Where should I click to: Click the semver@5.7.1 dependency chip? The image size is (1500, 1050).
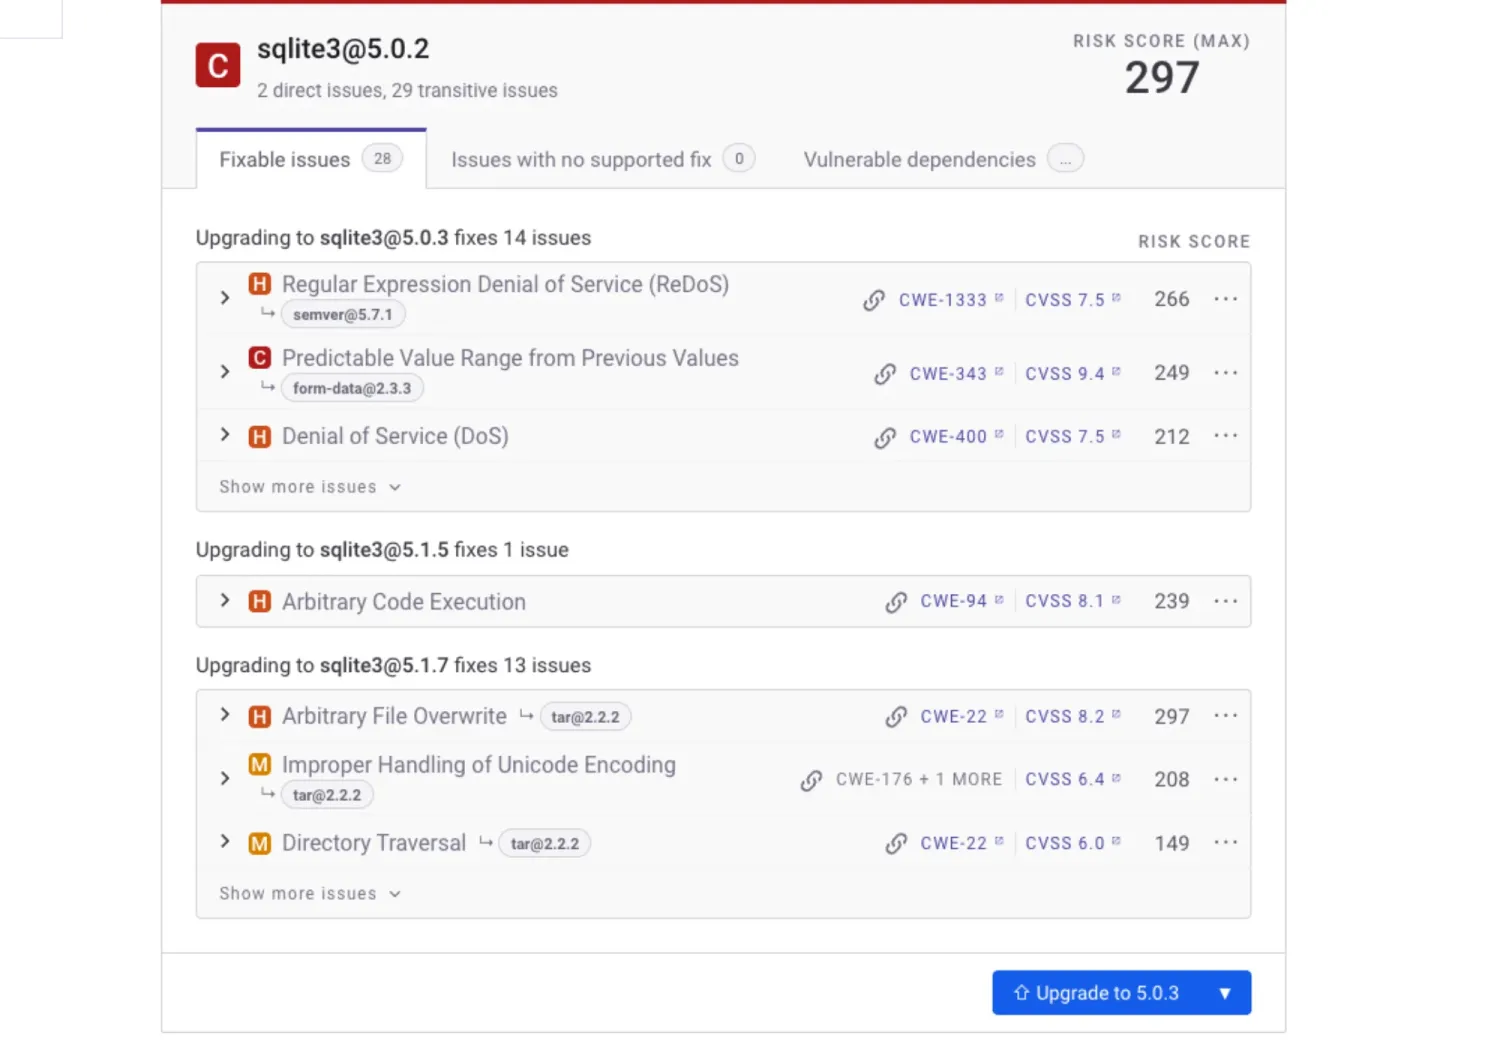343,315
